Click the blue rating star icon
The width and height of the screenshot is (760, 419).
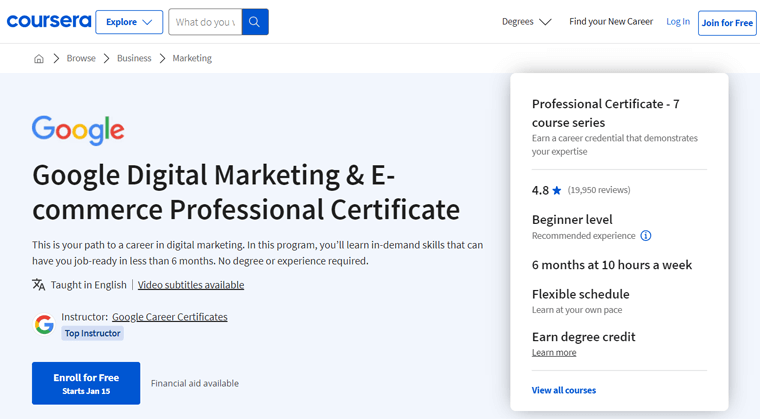556,190
